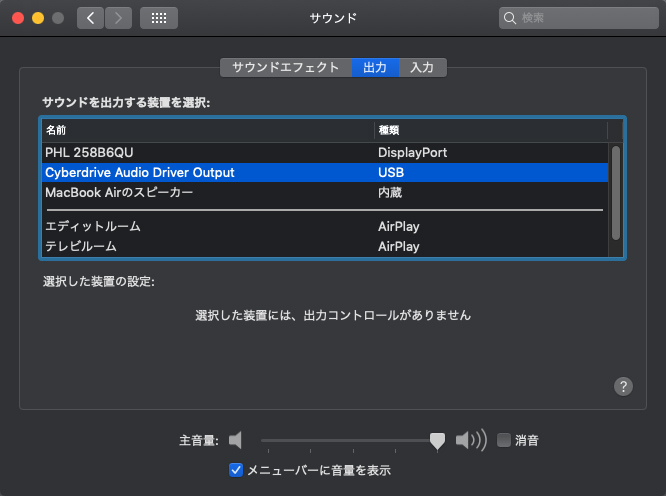Focus the 検索 search field
Screen dimensions: 666x496
coord(579,18)
